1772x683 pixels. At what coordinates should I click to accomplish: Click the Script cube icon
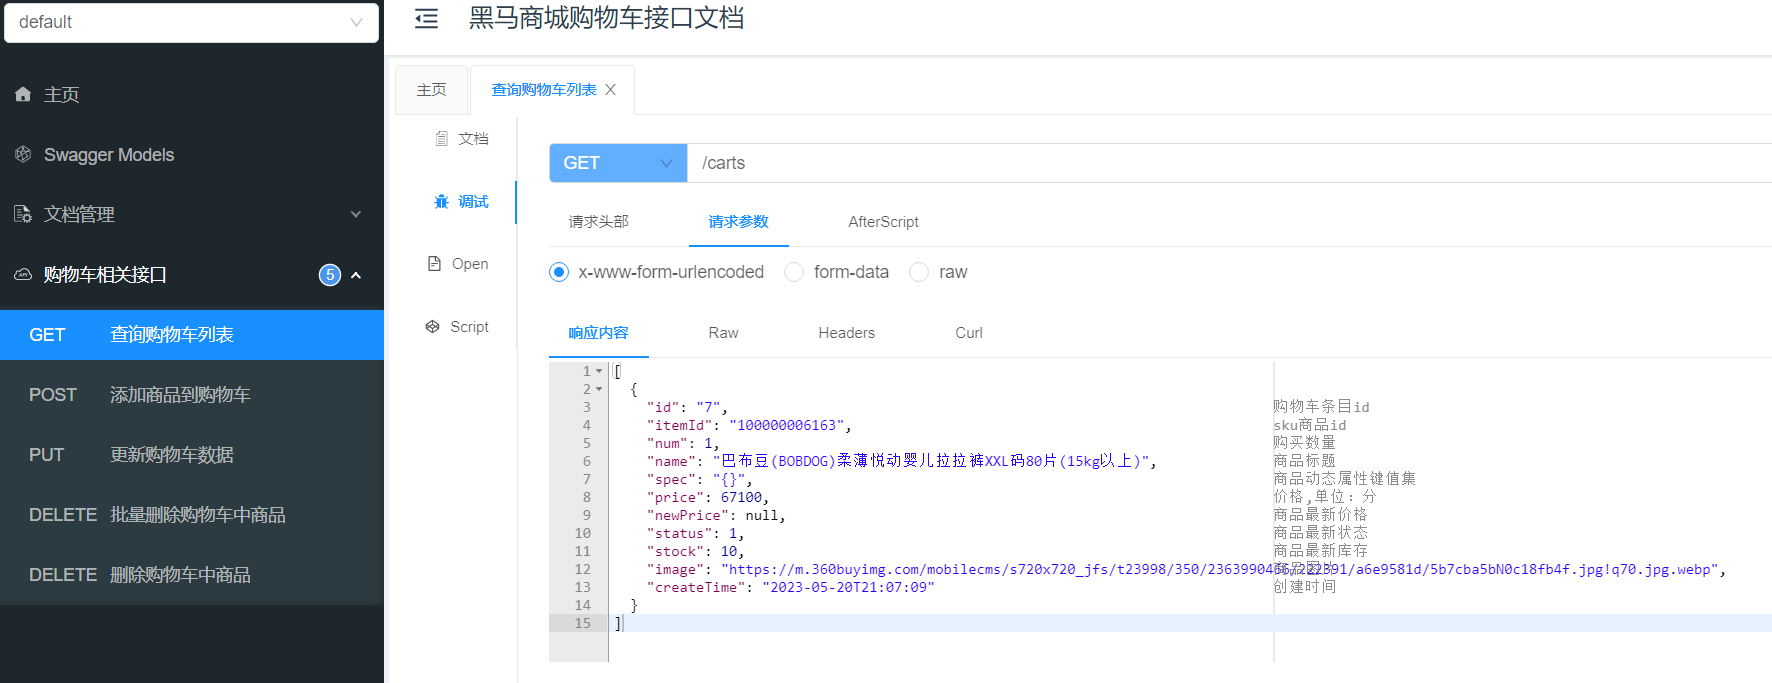pyautogui.click(x=432, y=326)
